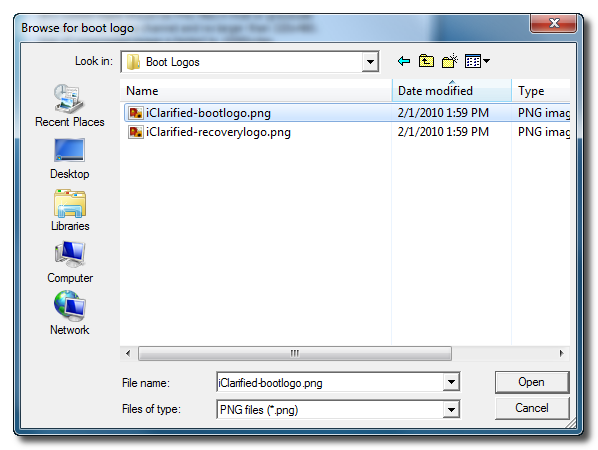Expand the File name dropdown arrow

[x=451, y=382]
